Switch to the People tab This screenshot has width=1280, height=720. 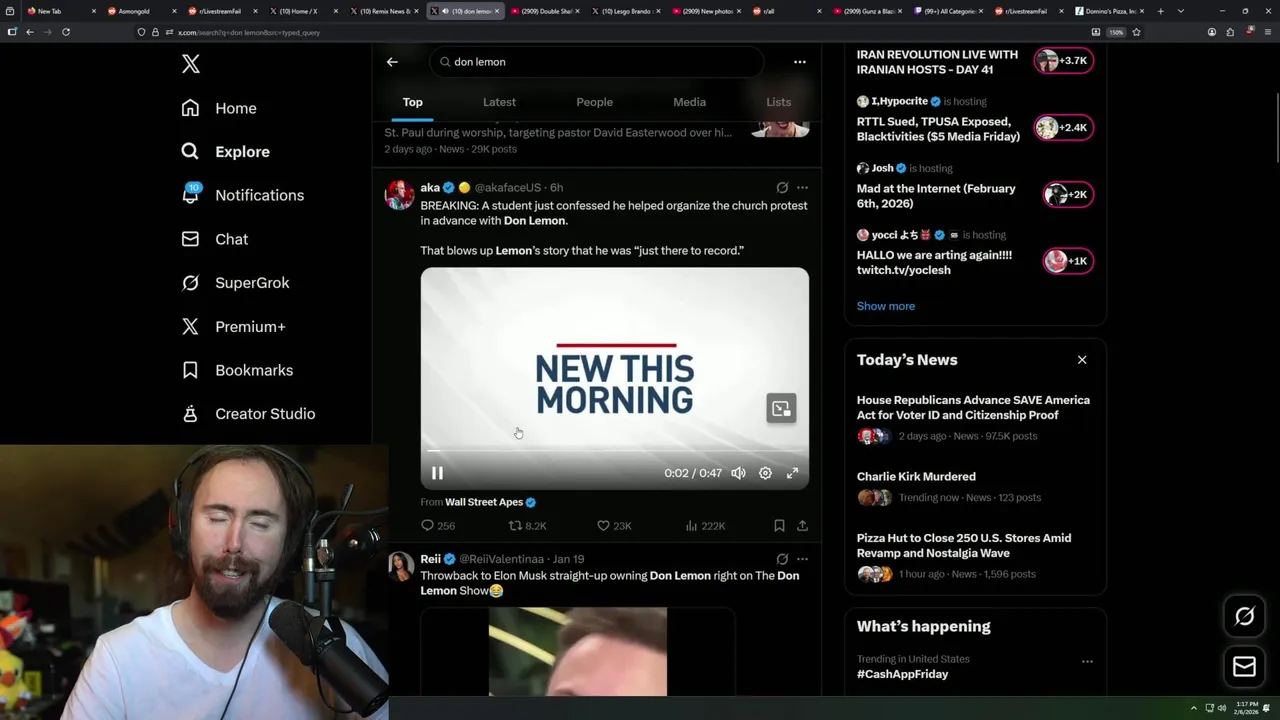pos(594,102)
